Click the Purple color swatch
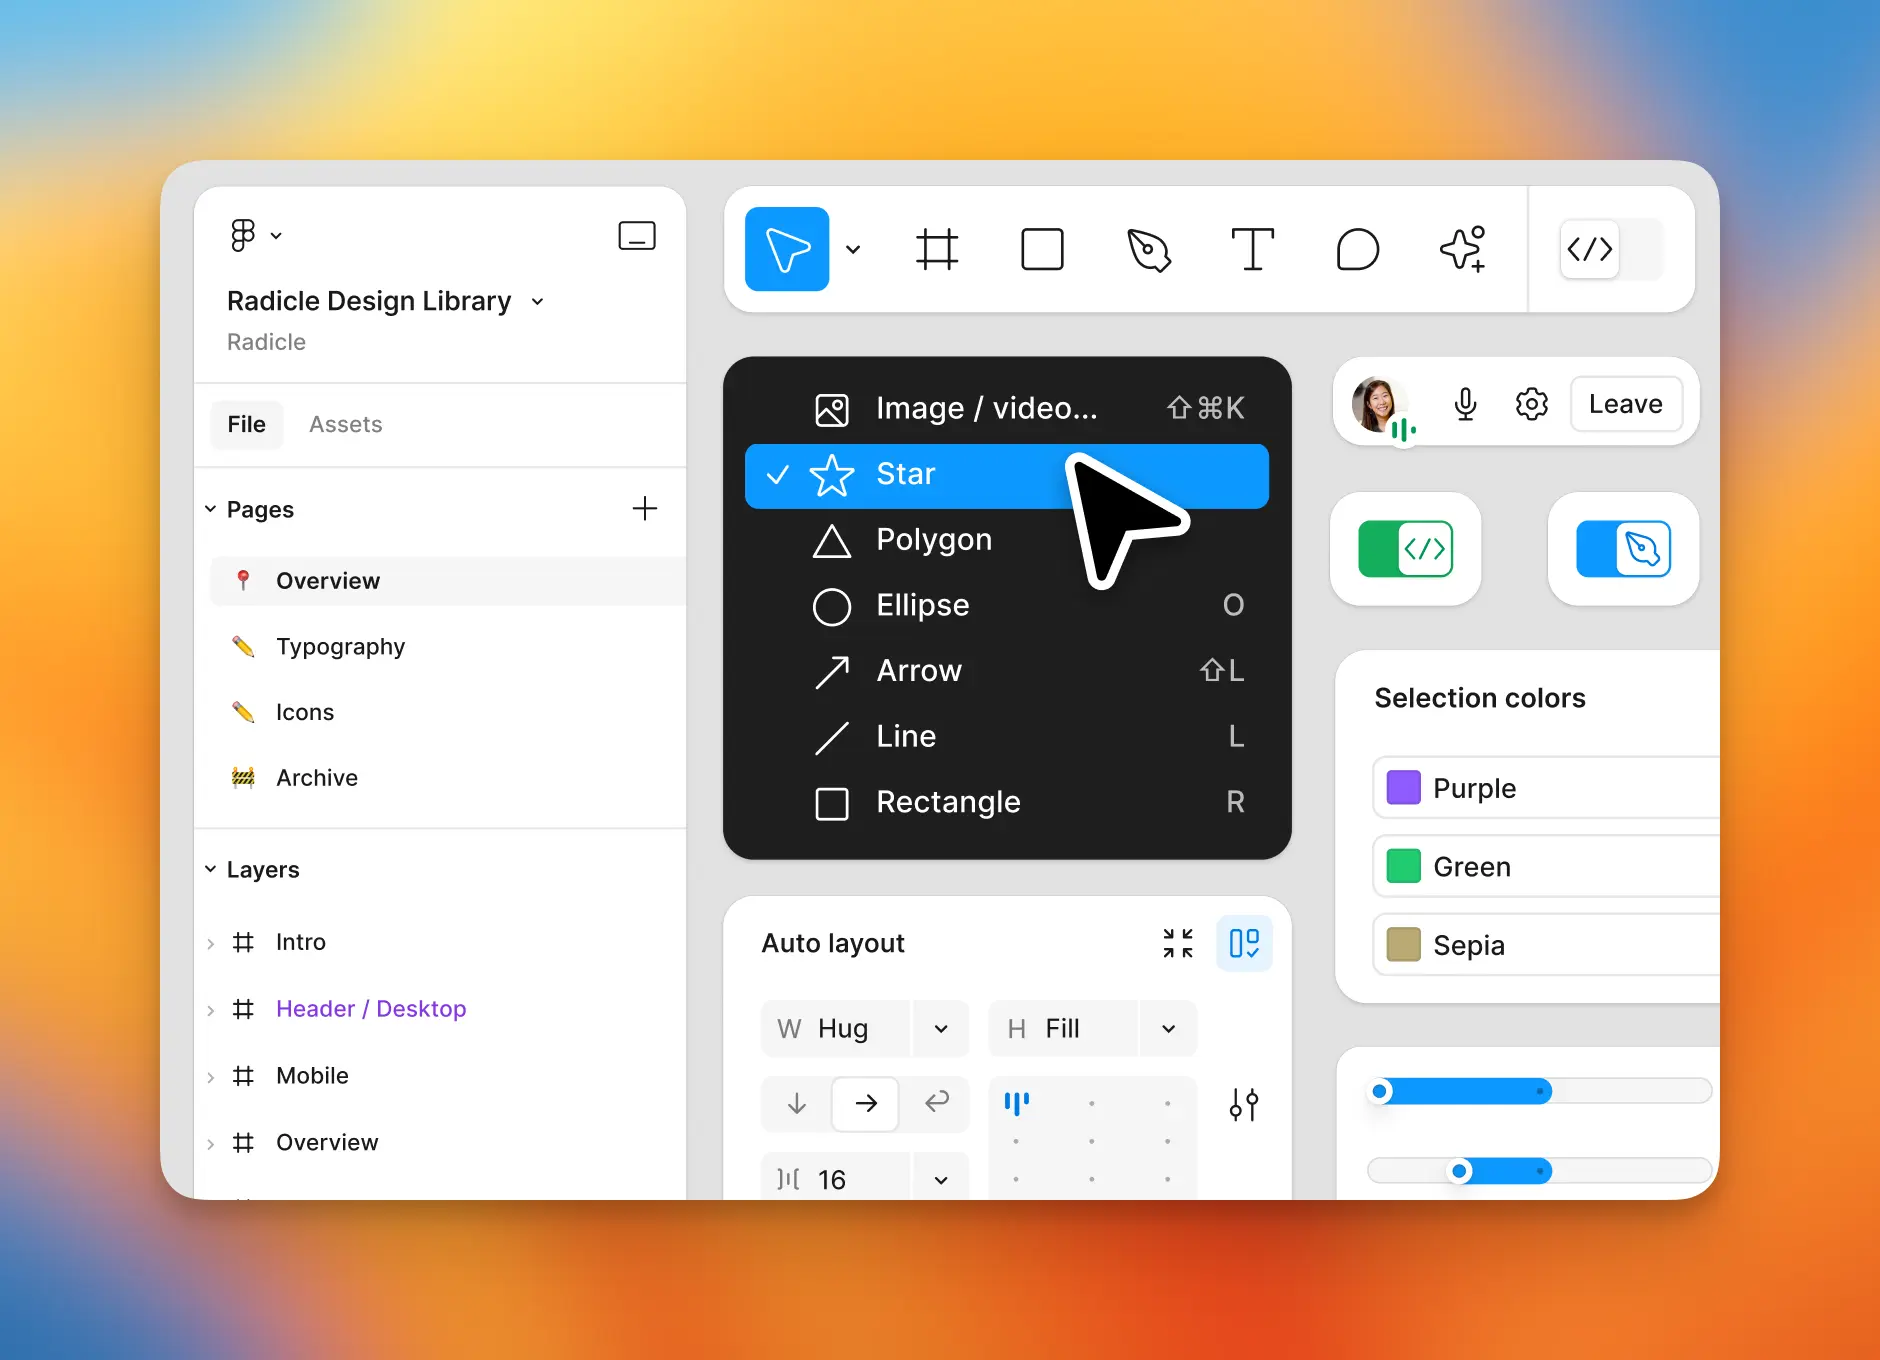Viewport: 1880px width, 1360px height. [x=1403, y=788]
